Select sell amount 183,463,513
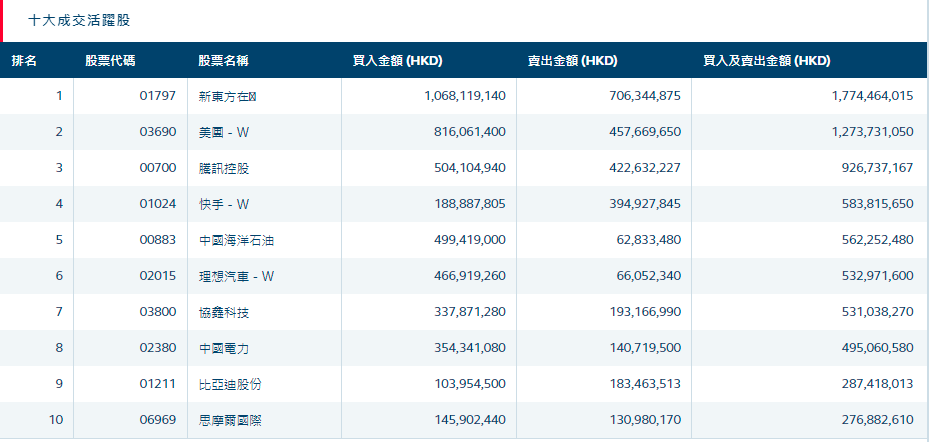Screen dimensions: 929x442 click(x=645, y=385)
